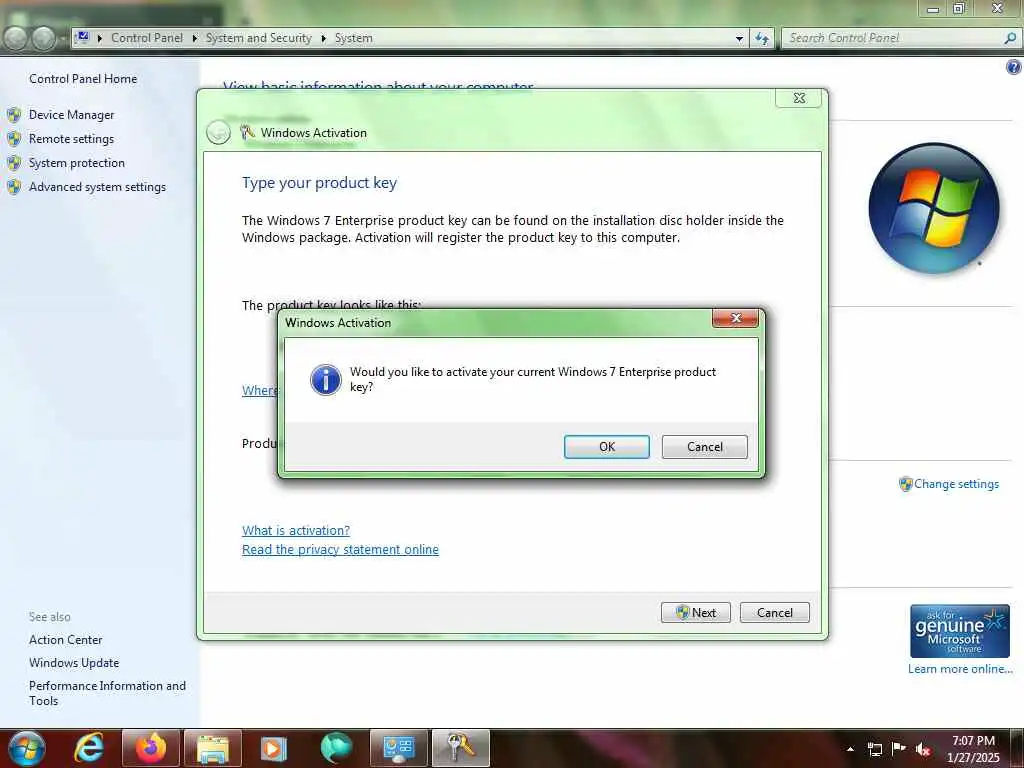This screenshot has width=1024, height=768.
Task: Click the shield icon beside Device Manager
Action: (14, 115)
